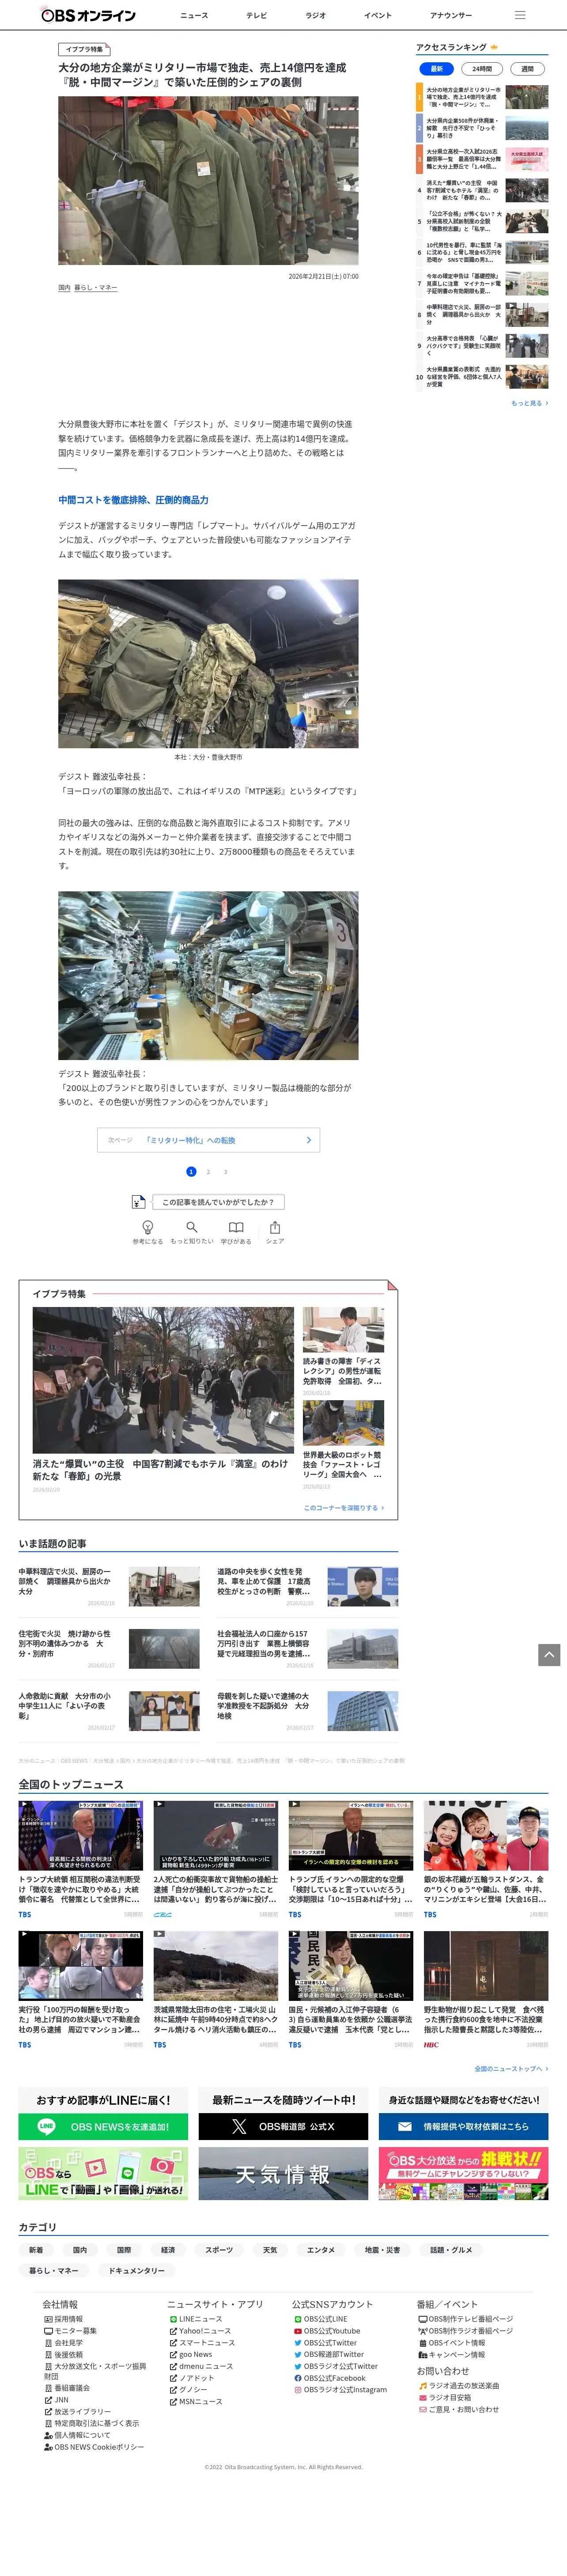Open the ニュース header menu item
Image resolution: width=567 pixels, height=2576 pixels.
point(194,15)
